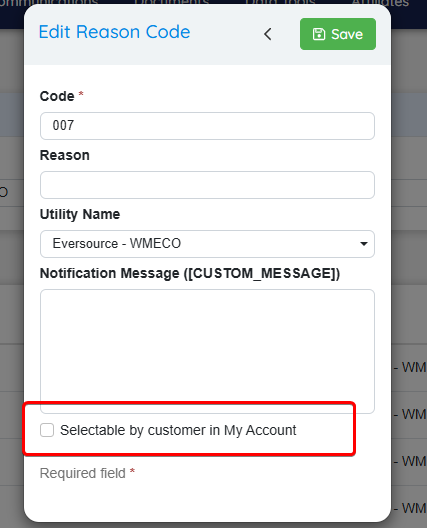Click the 'Selectable by customer in My Account' label
The width and height of the screenshot is (427, 528).
pyautogui.click(x=178, y=430)
